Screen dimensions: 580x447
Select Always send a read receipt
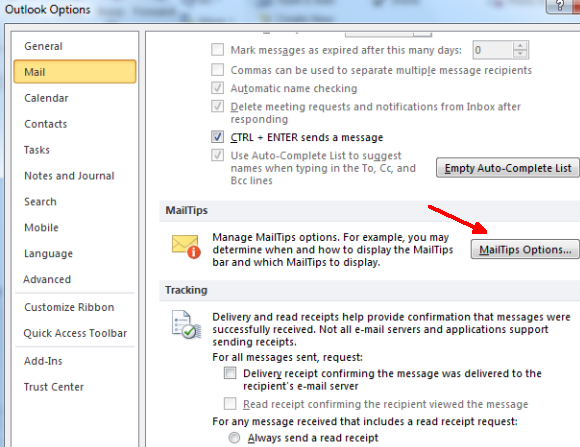click(234, 438)
